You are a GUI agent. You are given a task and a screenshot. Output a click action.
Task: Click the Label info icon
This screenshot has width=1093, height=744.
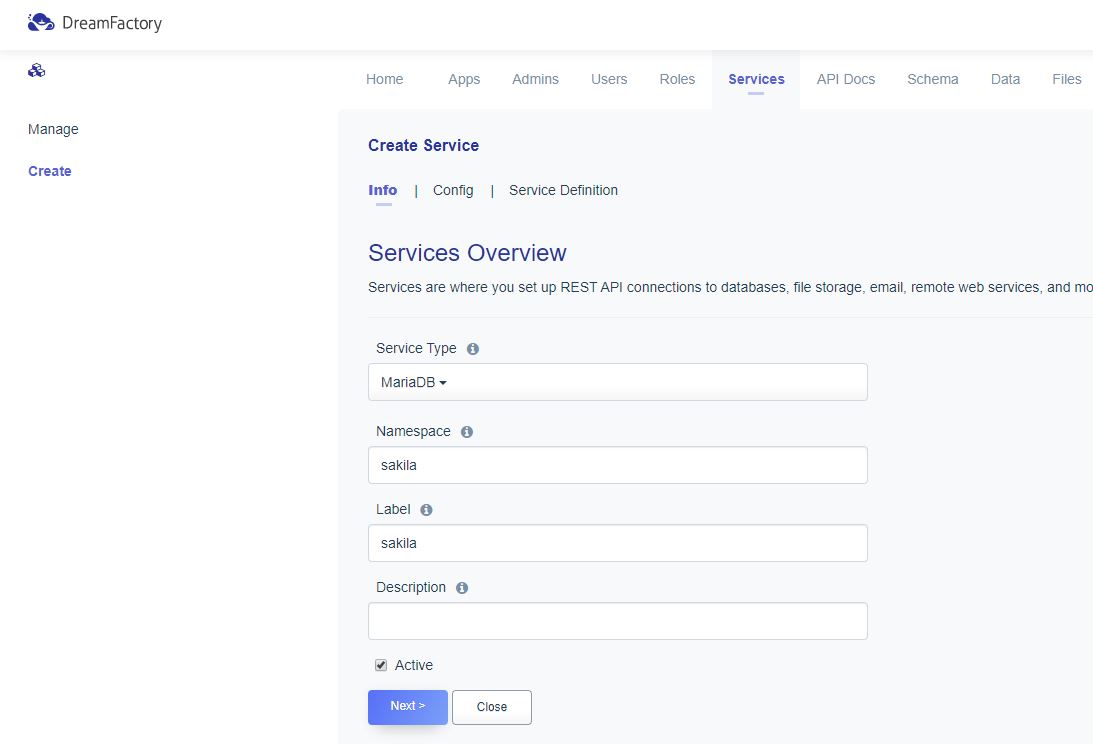(427, 510)
